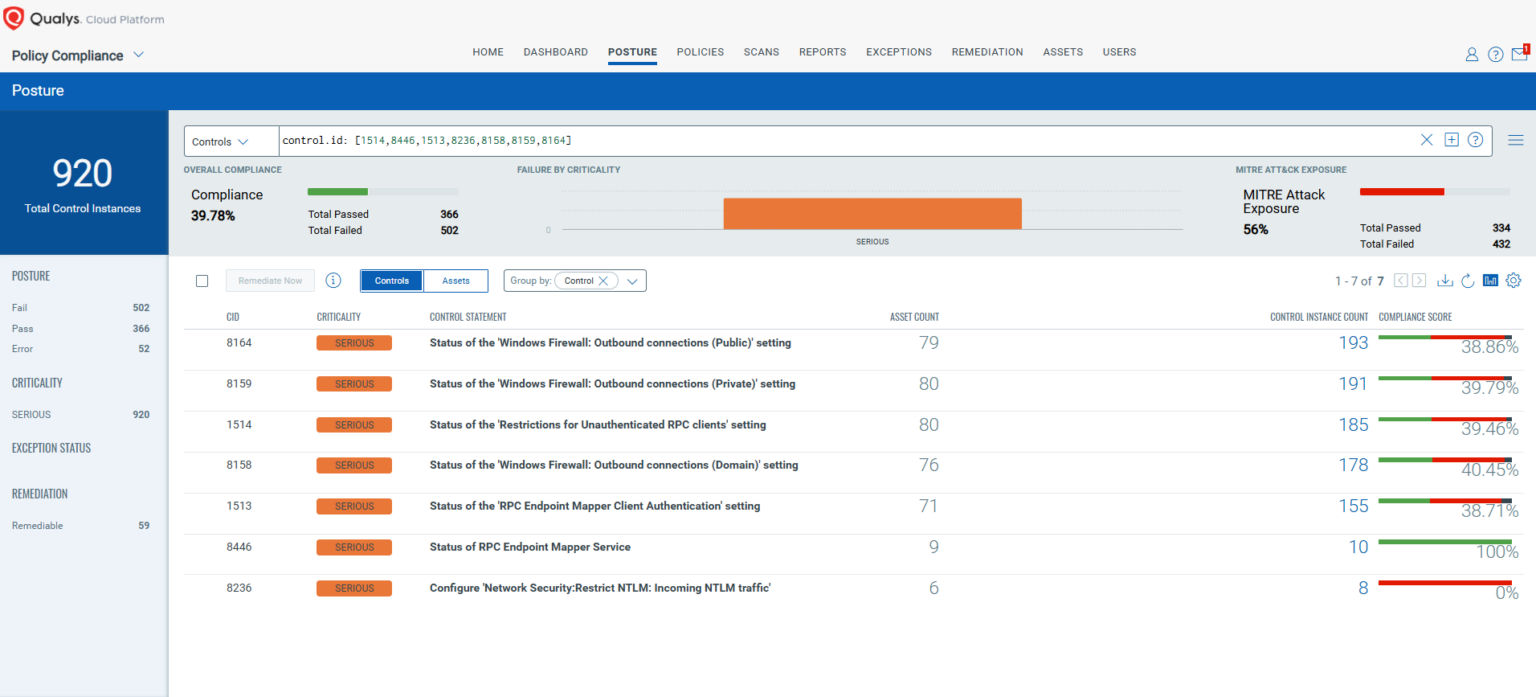Open control instance count 193 link
Screen dimensions: 1536x697
pyautogui.click(x=1352, y=343)
